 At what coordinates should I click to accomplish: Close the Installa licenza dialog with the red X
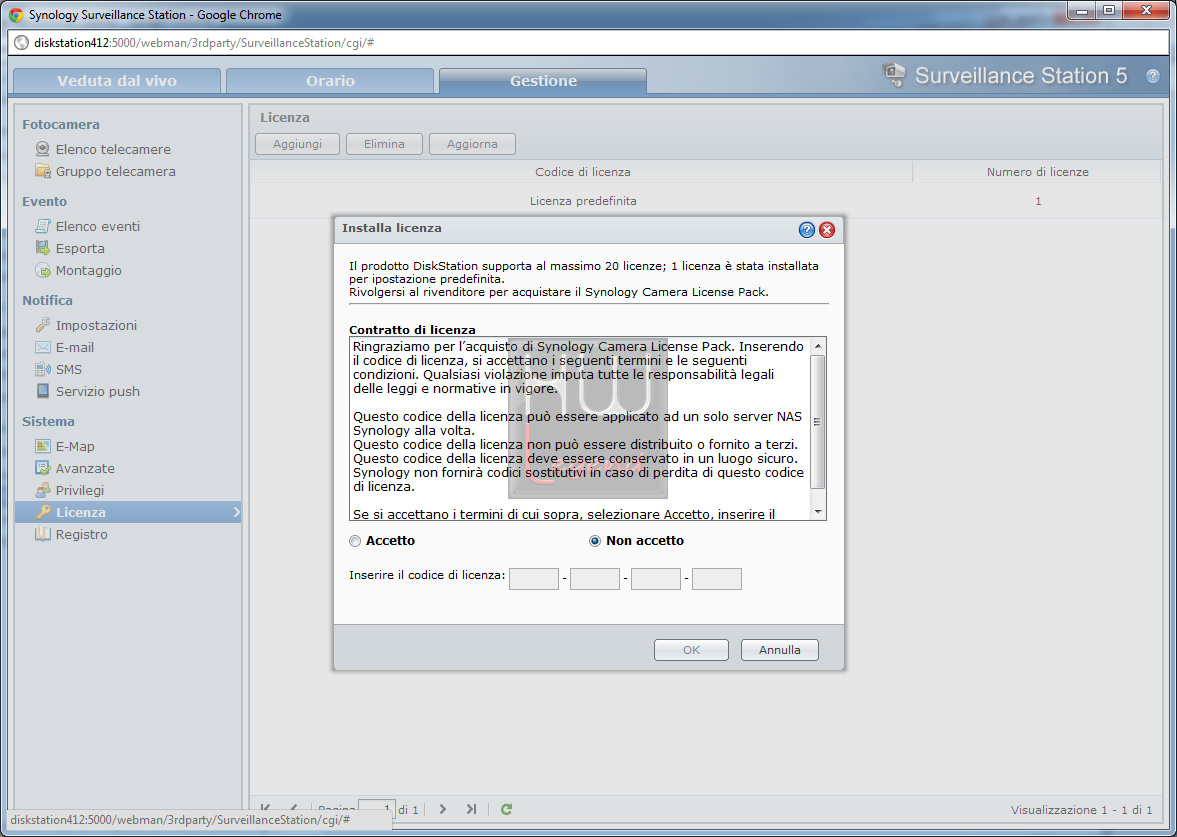coord(827,230)
